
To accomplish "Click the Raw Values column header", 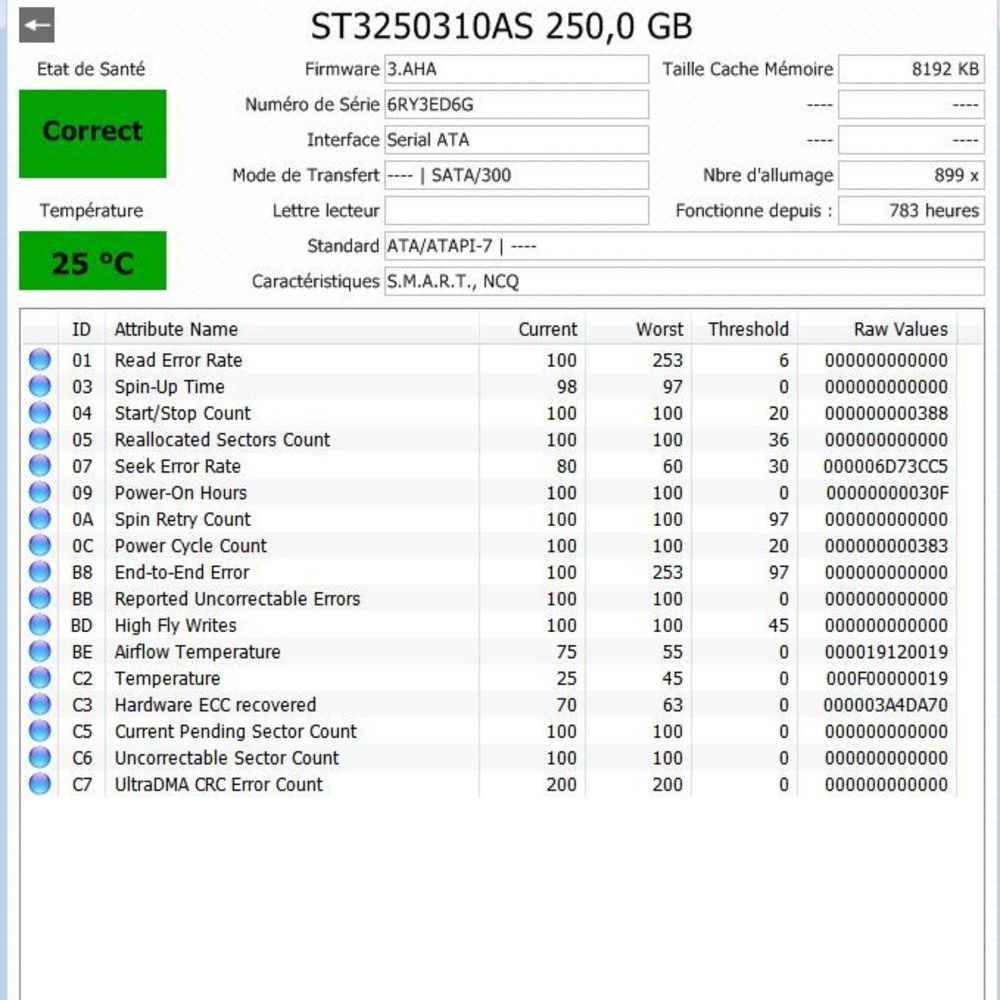I will pyautogui.click(x=900, y=329).
